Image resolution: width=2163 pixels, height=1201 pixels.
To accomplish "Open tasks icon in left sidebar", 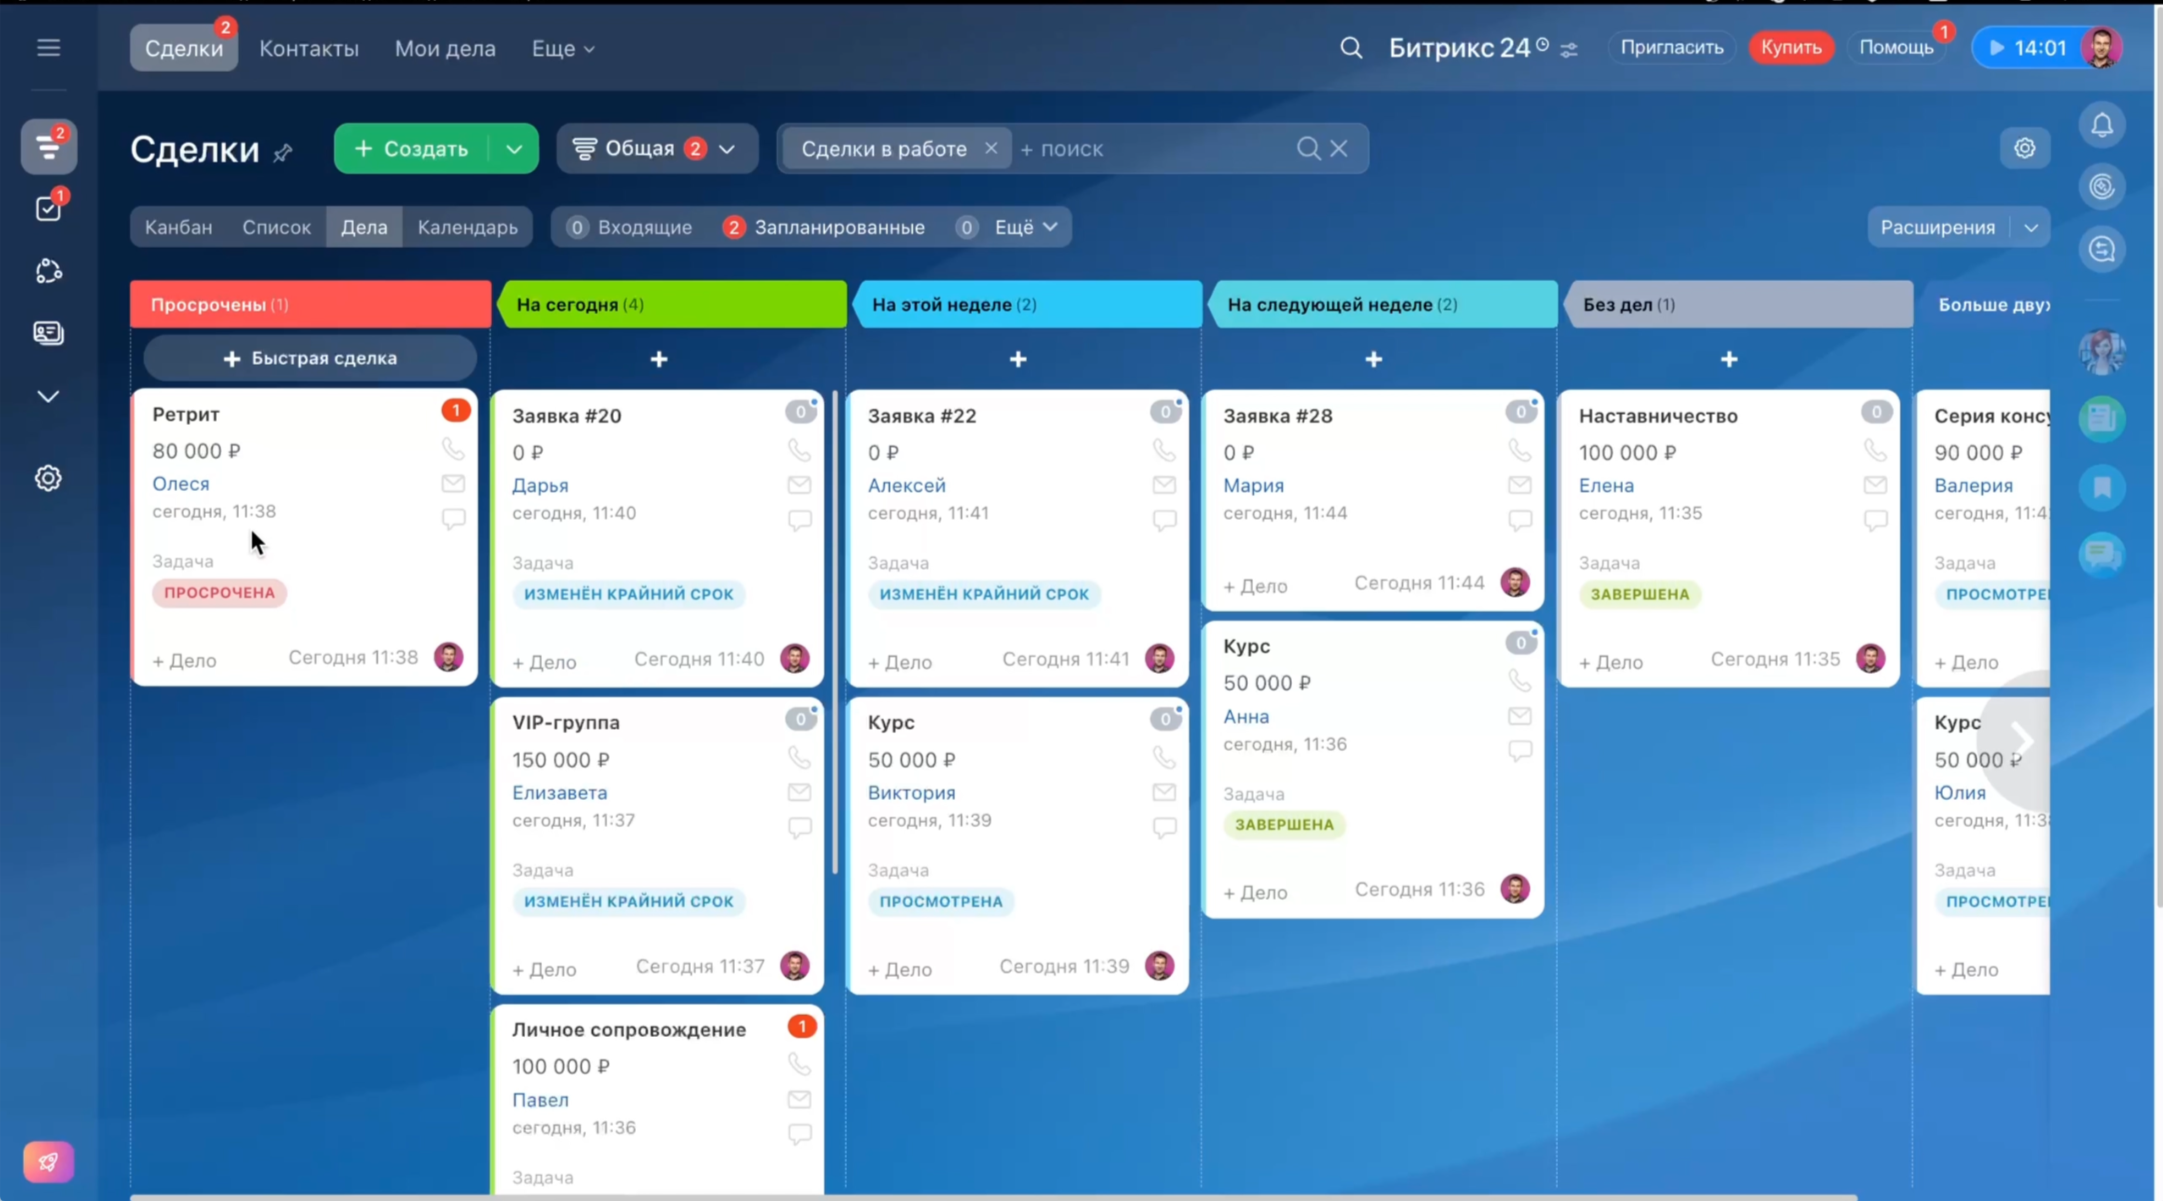I will coord(48,208).
